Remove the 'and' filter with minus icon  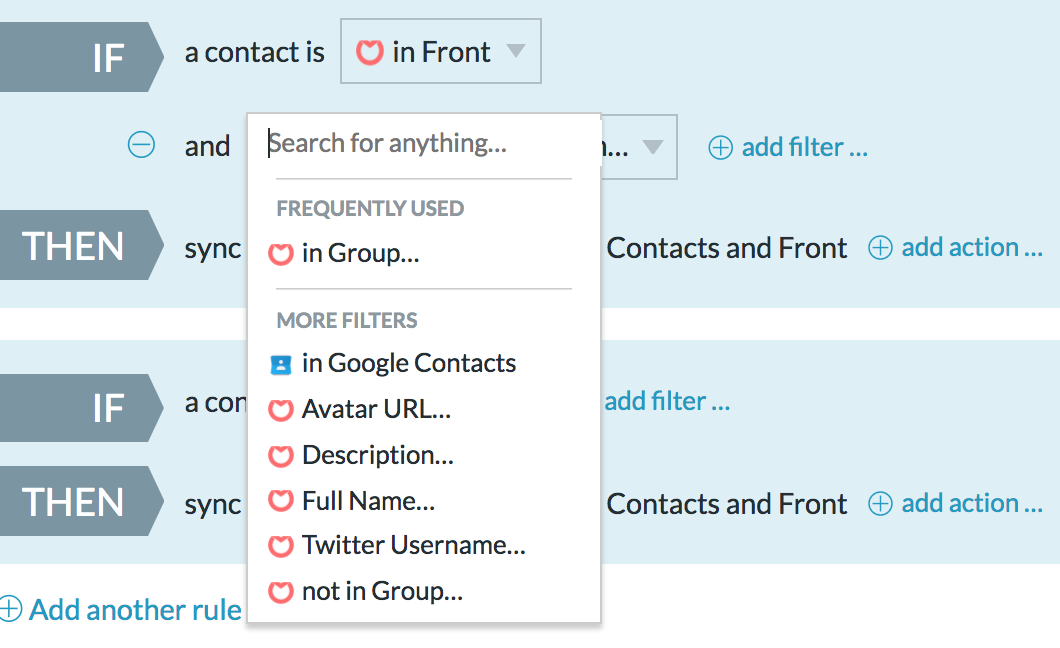141,145
